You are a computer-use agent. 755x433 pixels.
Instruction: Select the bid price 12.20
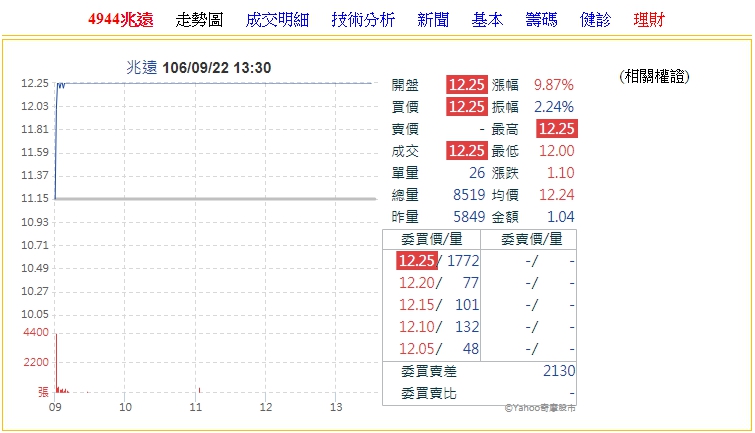click(417, 283)
